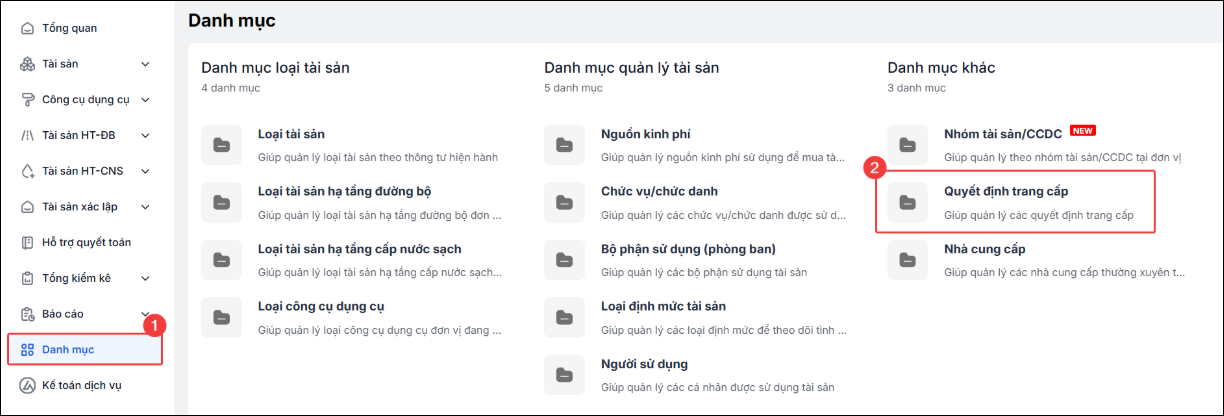Open Người sử dụng category
The image size is (1224, 416).
[x=644, y=362]
